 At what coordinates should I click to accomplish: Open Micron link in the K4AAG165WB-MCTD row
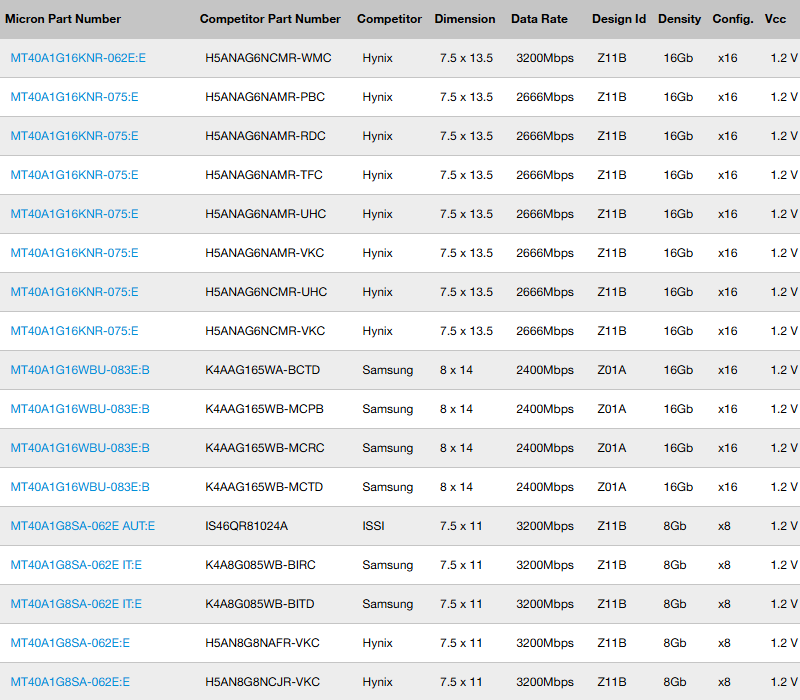coord(80,487)
